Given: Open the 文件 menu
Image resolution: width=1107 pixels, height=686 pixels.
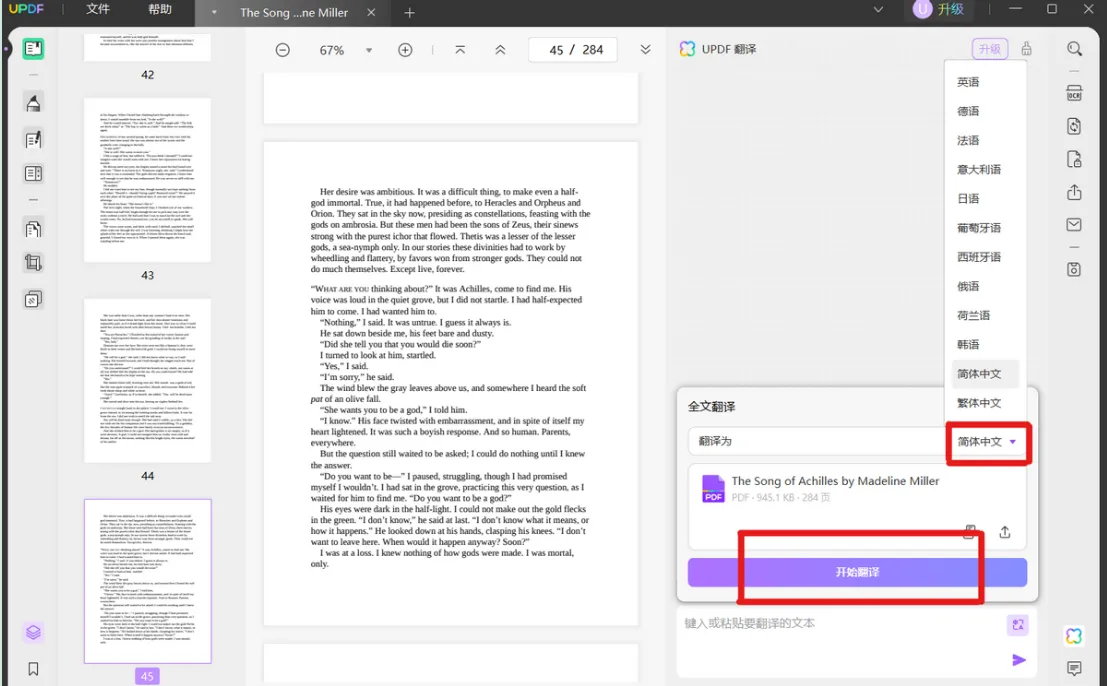Looking at the screenshot, I should pyautogui.click(x=97, y=9).
